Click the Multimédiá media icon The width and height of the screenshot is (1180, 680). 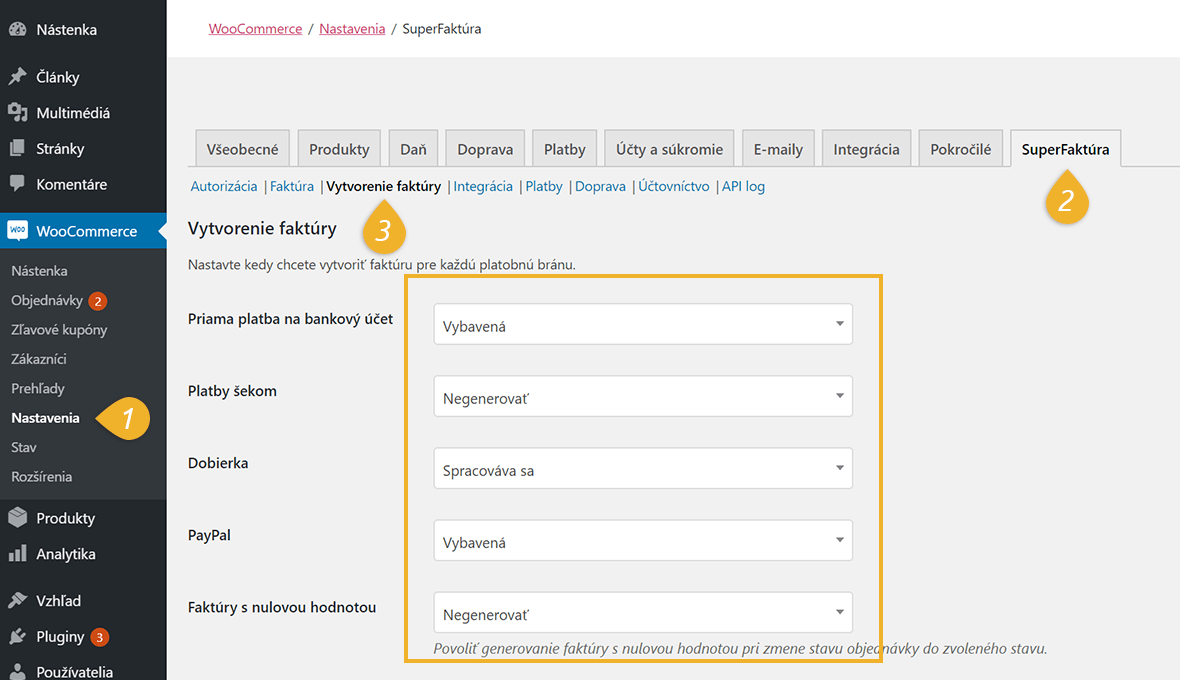17,113
